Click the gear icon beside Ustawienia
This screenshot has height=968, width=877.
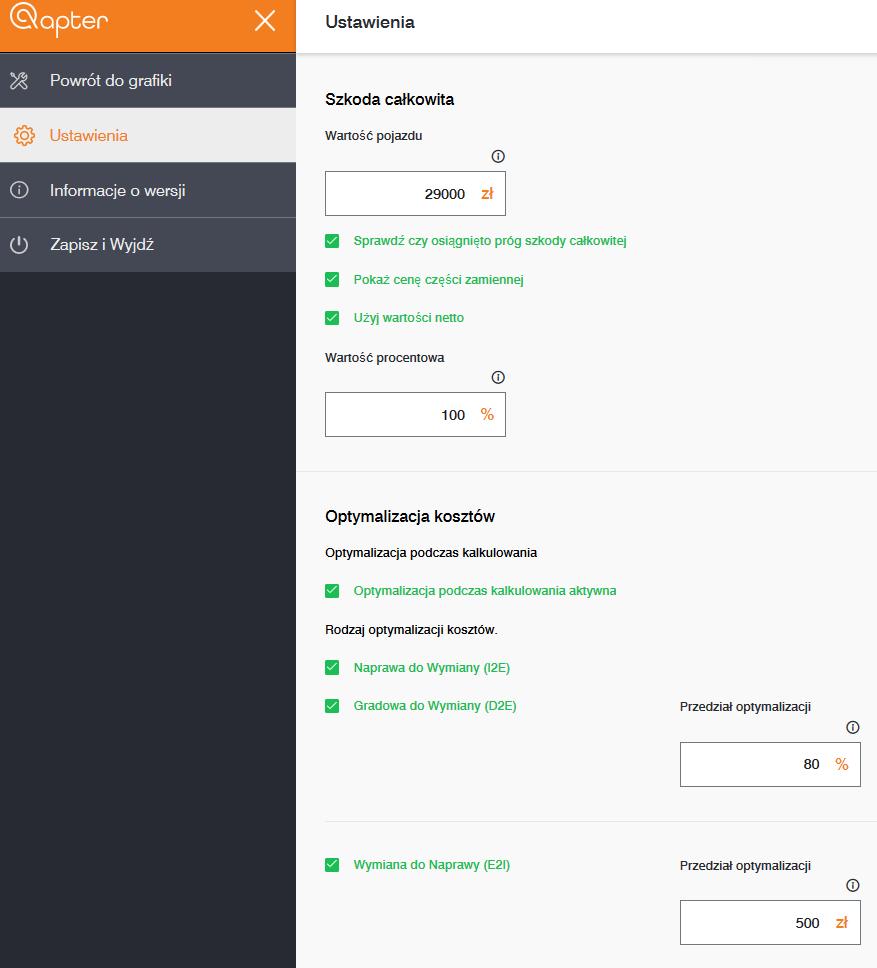(x=24, y=135)
